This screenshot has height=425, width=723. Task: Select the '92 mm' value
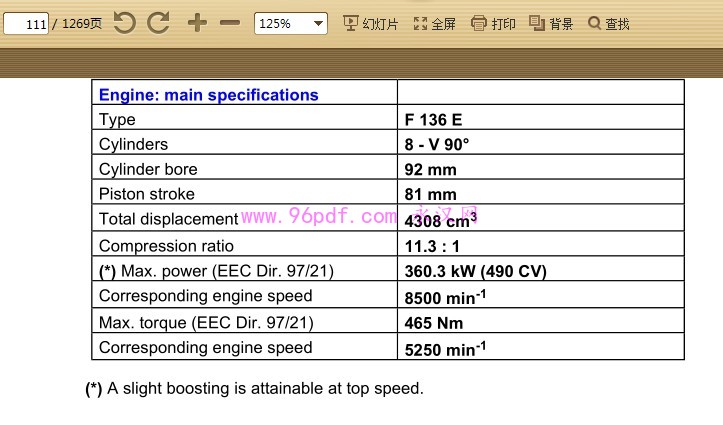click(431, 170)
